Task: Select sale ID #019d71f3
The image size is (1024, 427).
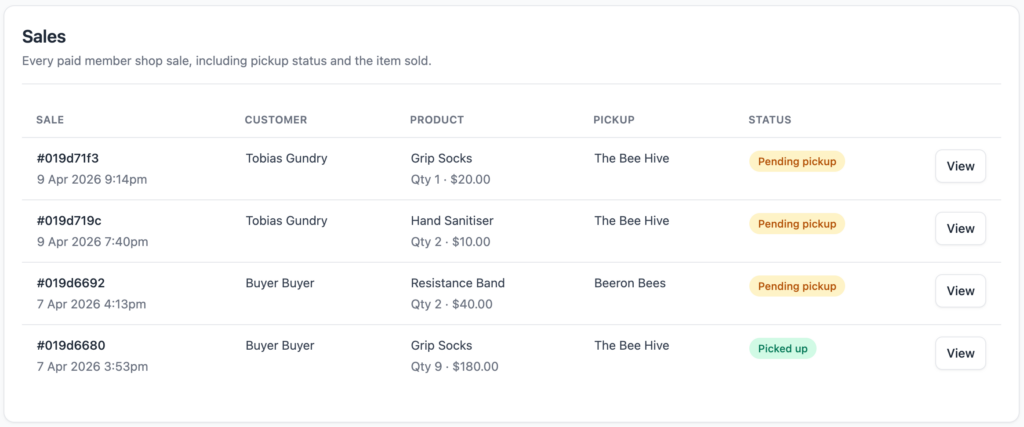Action: click(x=68, y=158)
